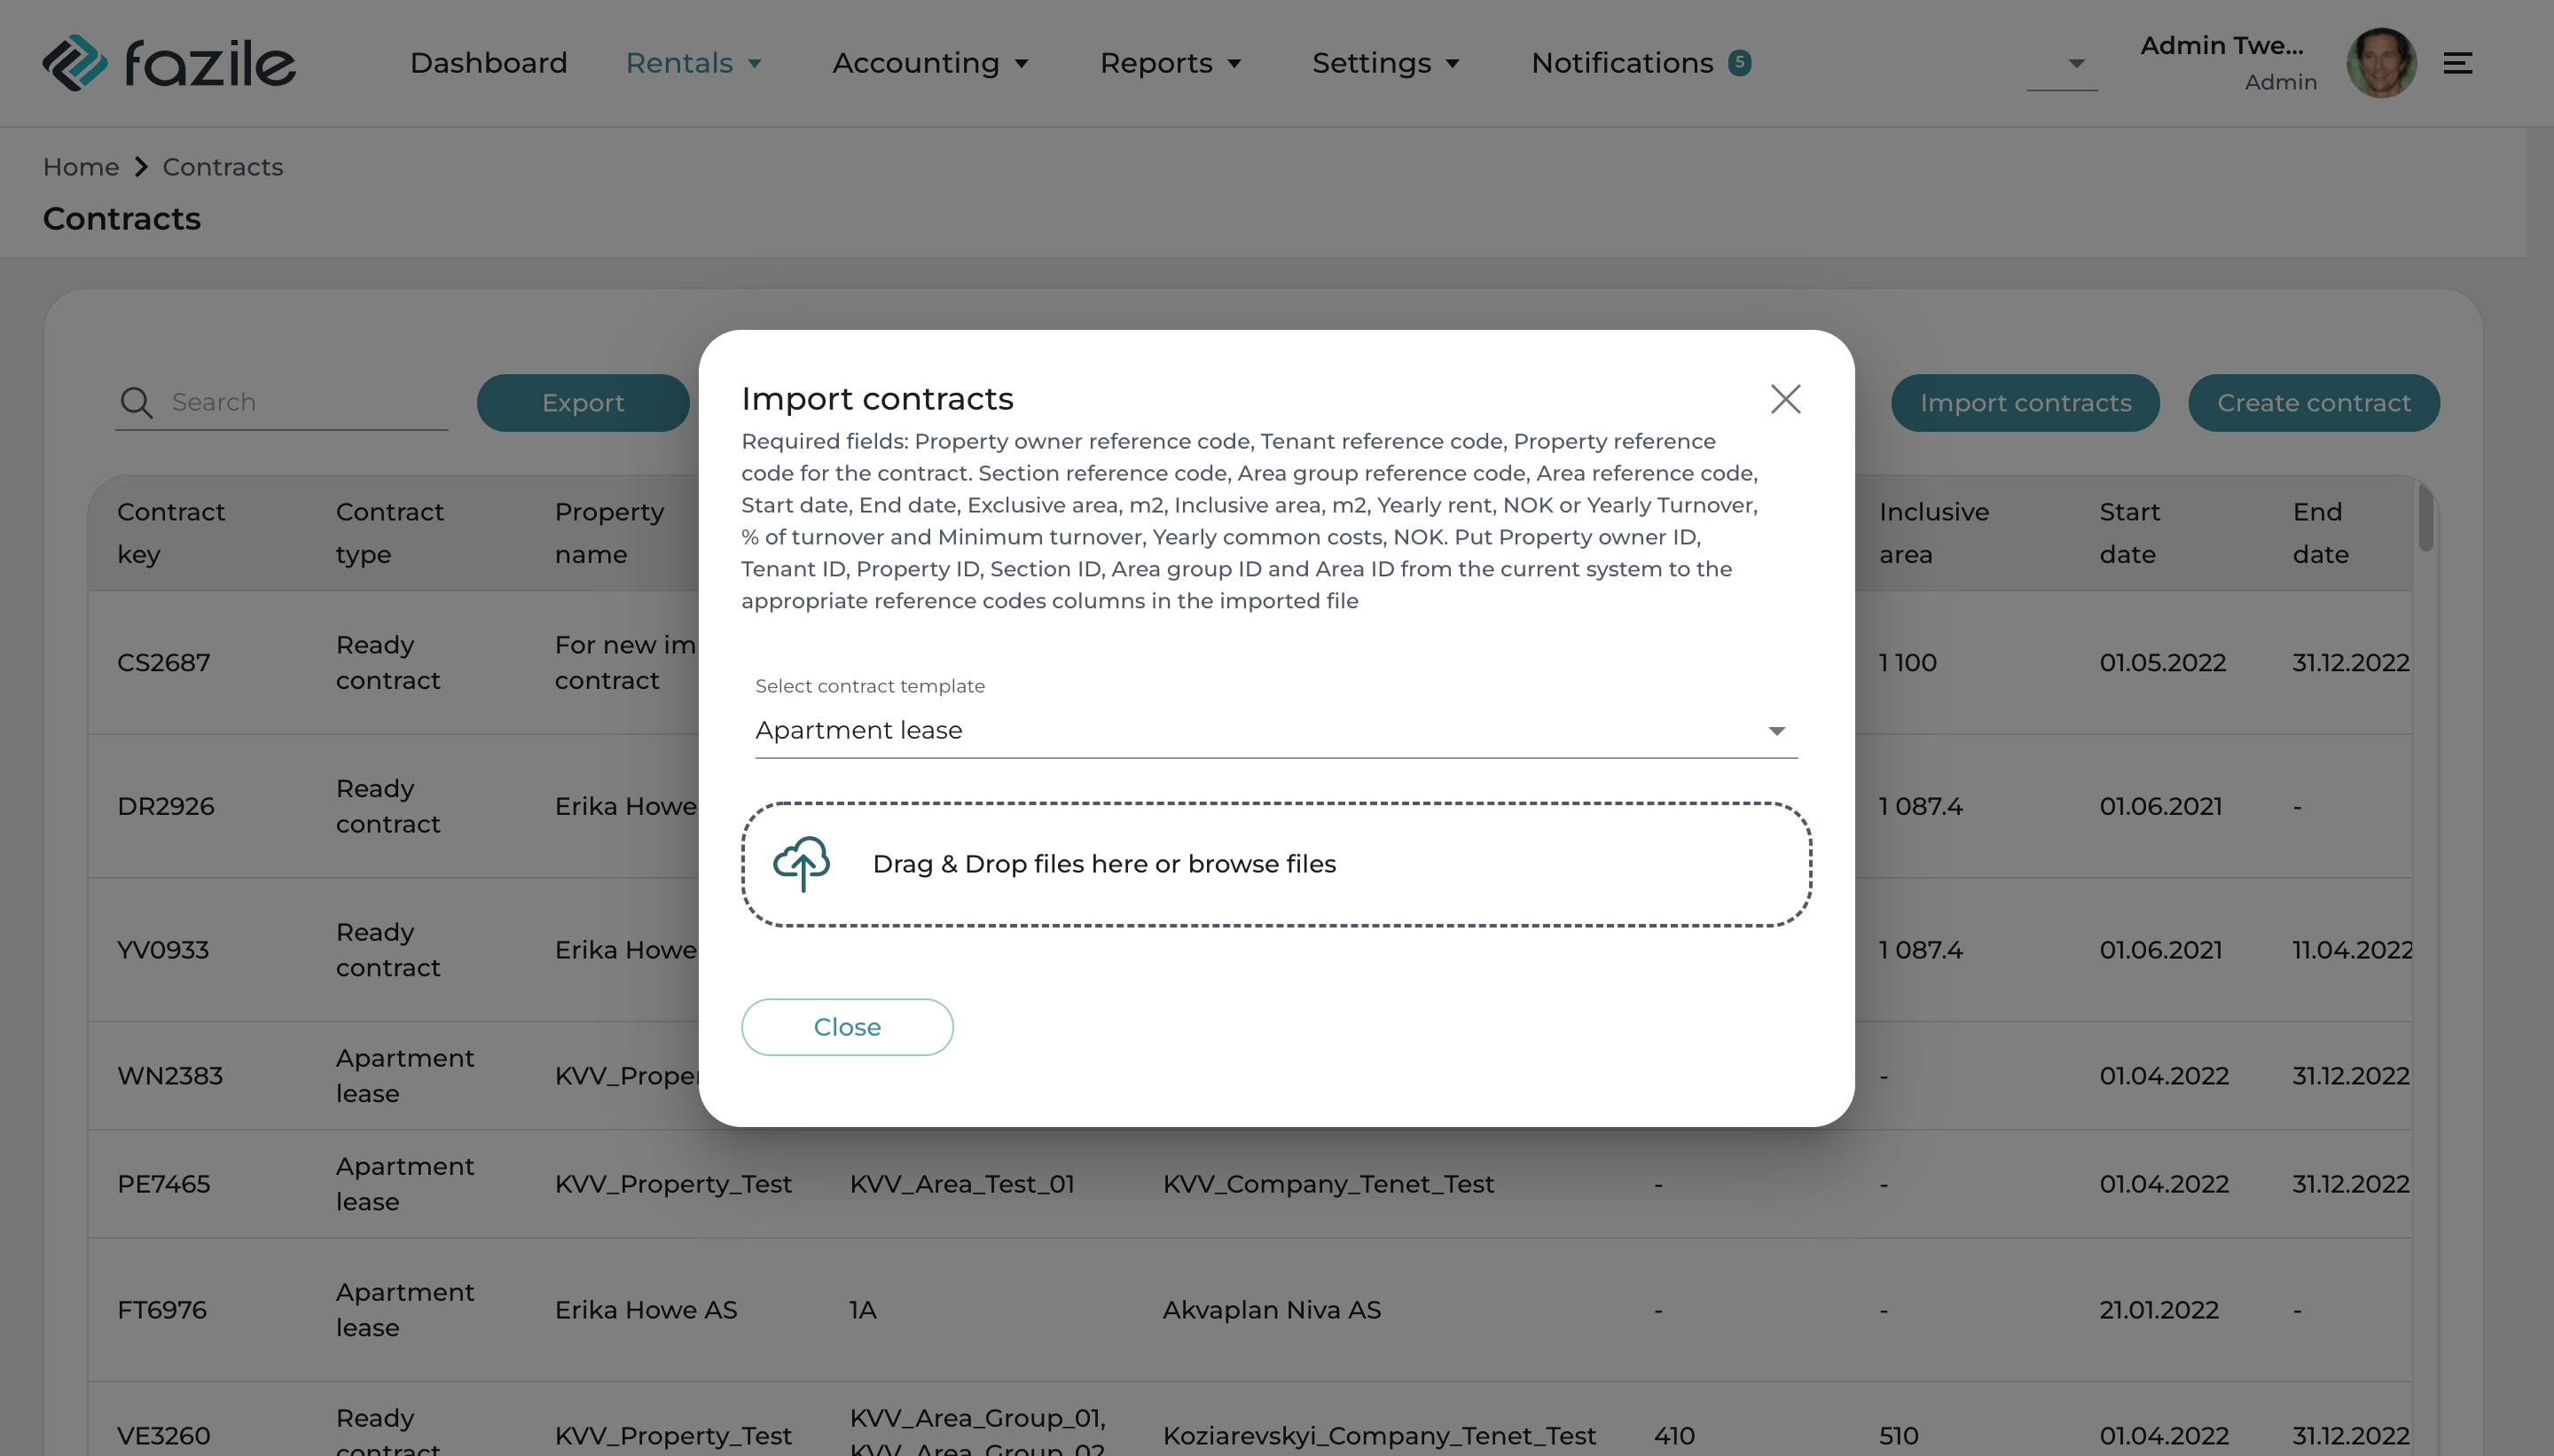Viewport: 2554px width, 1456px height.
Task: Close the Import contracts dialog with X
Action: 1785,399
